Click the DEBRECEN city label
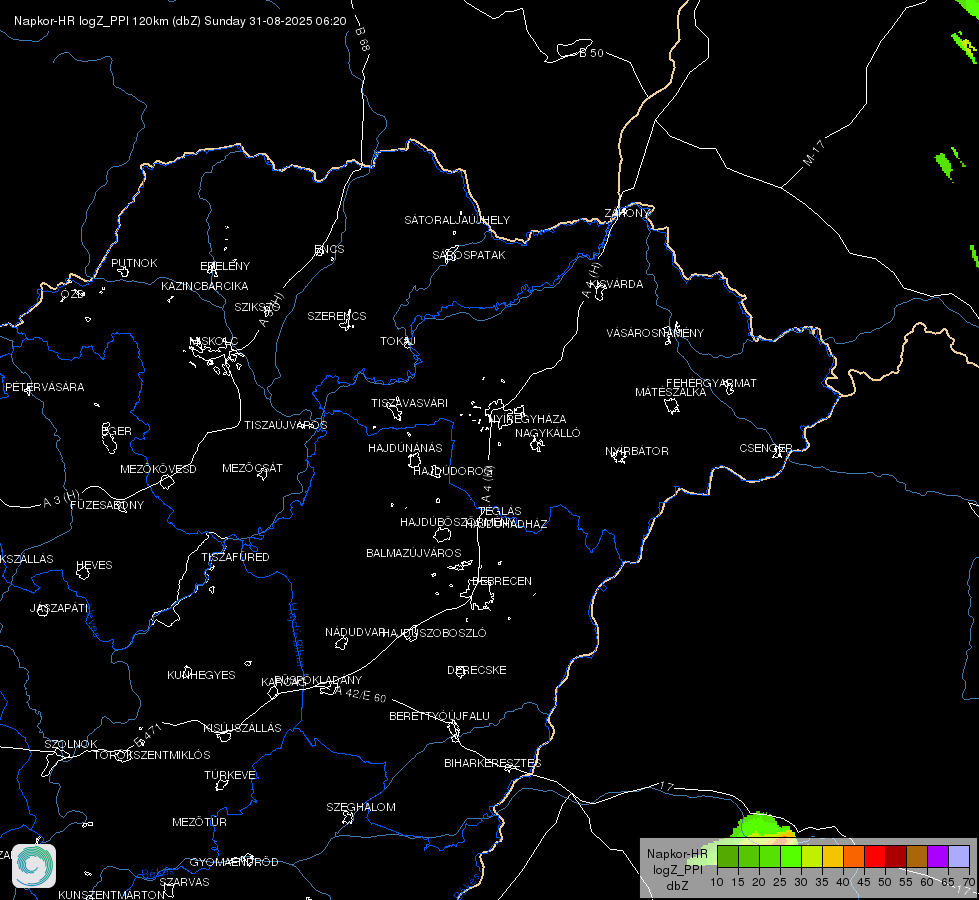Viewport: 979px width, 900px height. click(502, 581)
